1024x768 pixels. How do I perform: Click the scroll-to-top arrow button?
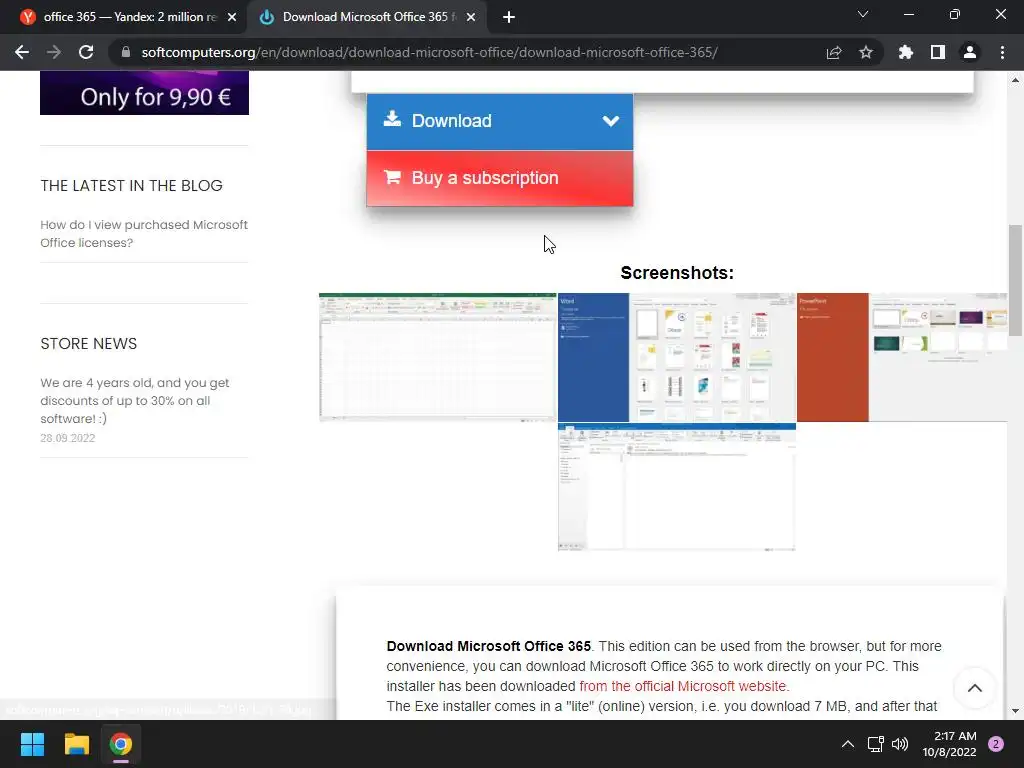point(974,688)
